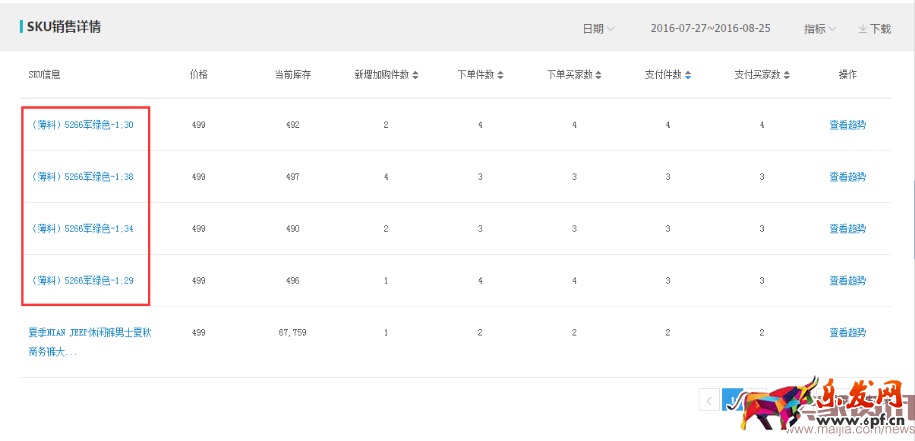The height and width of the screenshot is (441, 915).
Task: Open the 夏季NIAN JEEP休闲裤 product link
Action: 90,342
